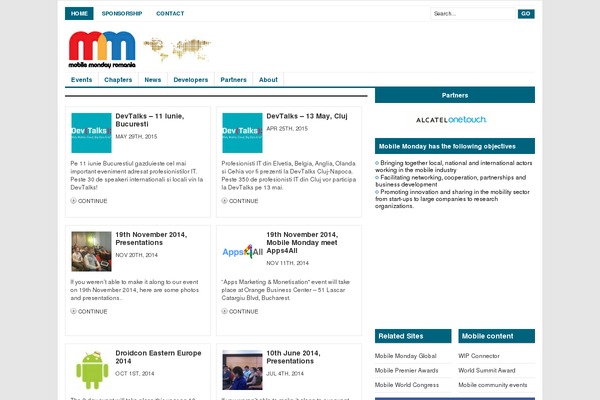This screenshot has width=600, height=400.
Task: Click the Mobile content header
Action: tap(496, 336)
